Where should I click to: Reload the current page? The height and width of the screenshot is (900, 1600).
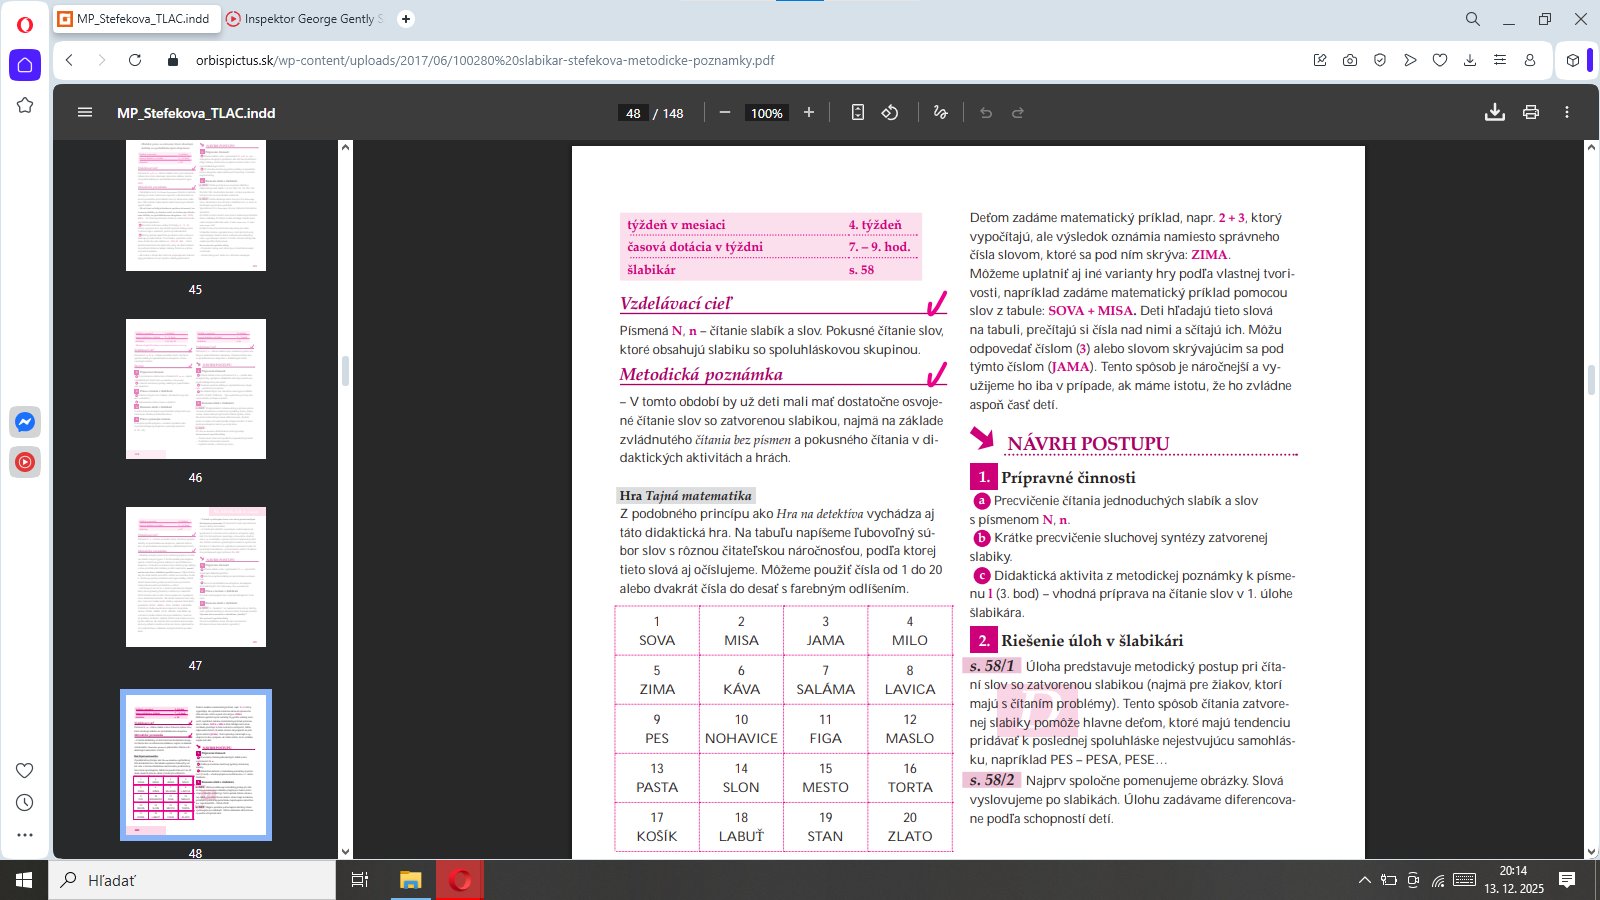pyautogui.click(x=135, y=60)
